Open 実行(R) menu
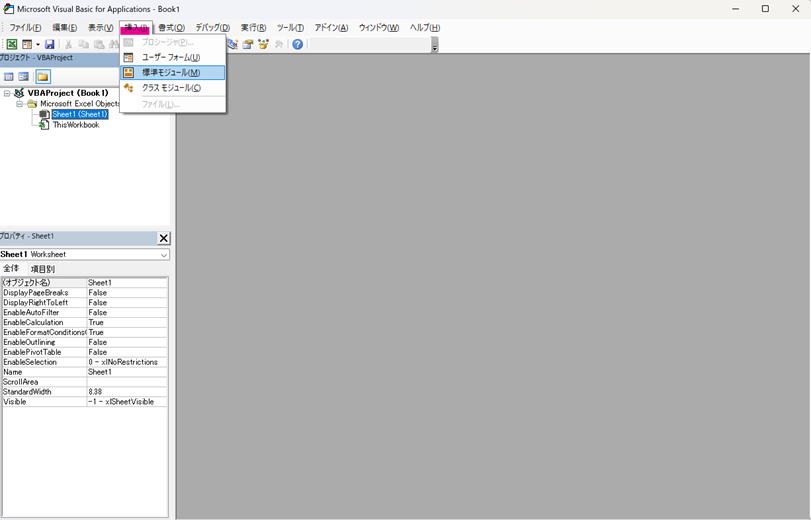 click(253, 28)
